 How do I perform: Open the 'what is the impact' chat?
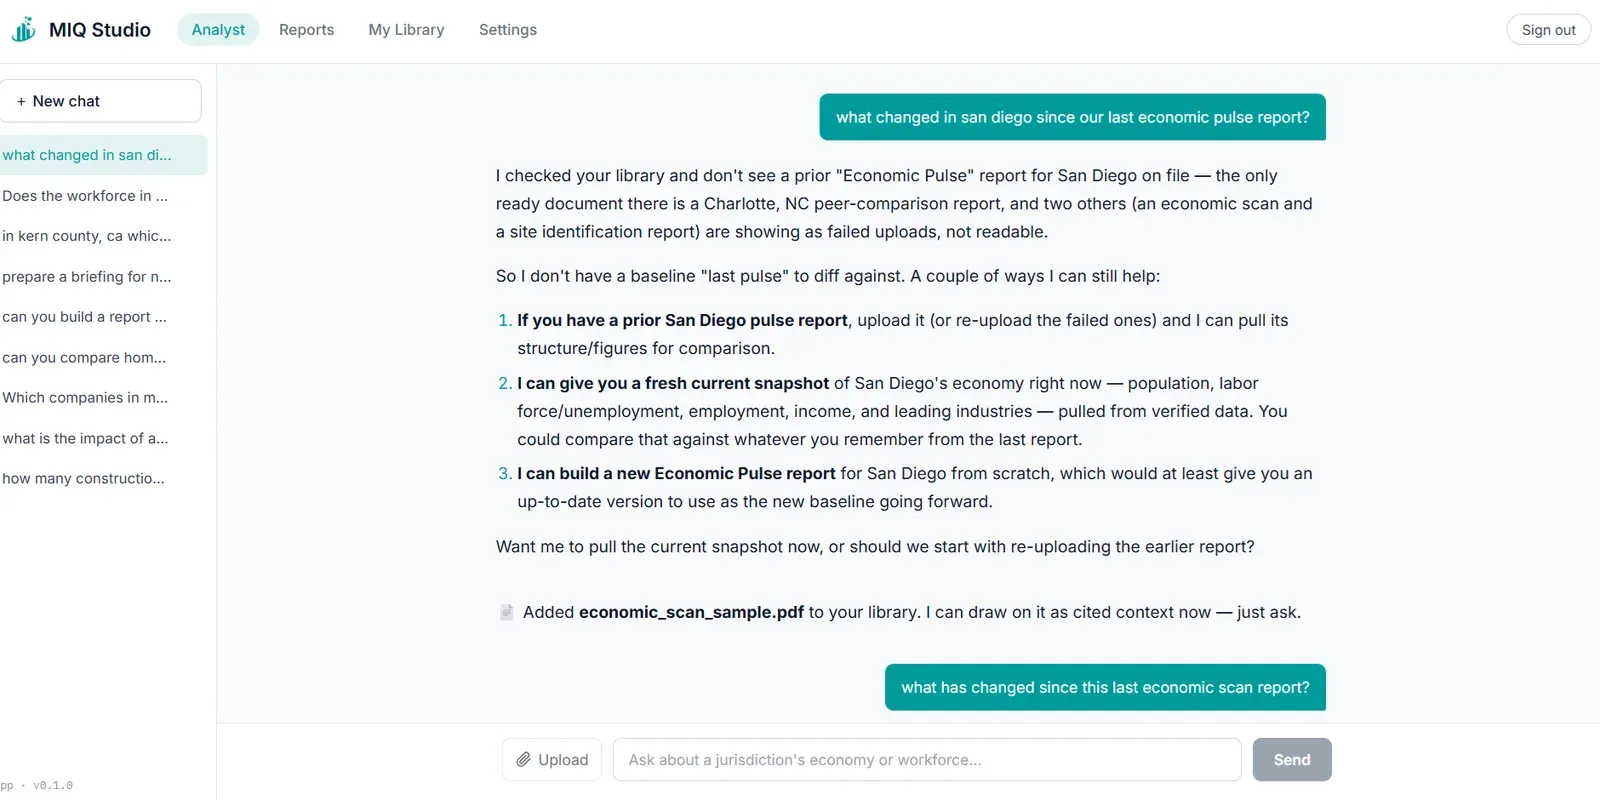tap(102, 438)
